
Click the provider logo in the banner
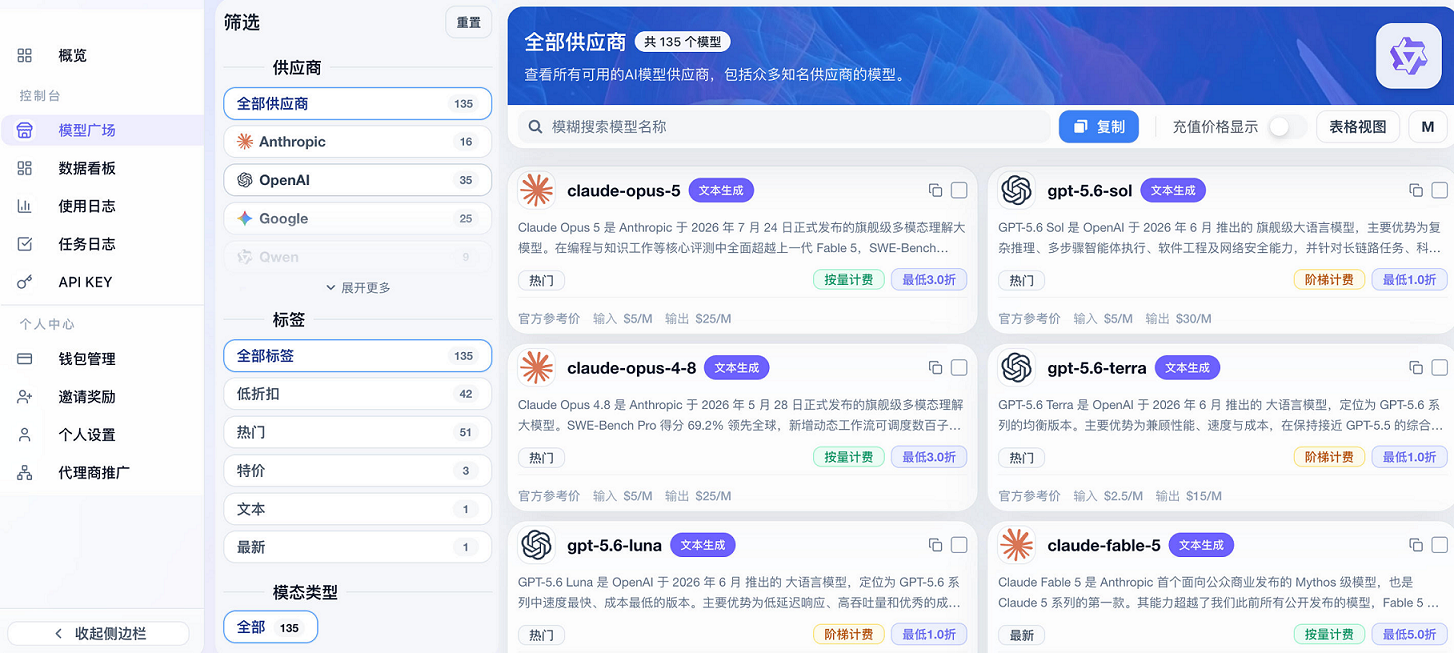(1408, 55)
